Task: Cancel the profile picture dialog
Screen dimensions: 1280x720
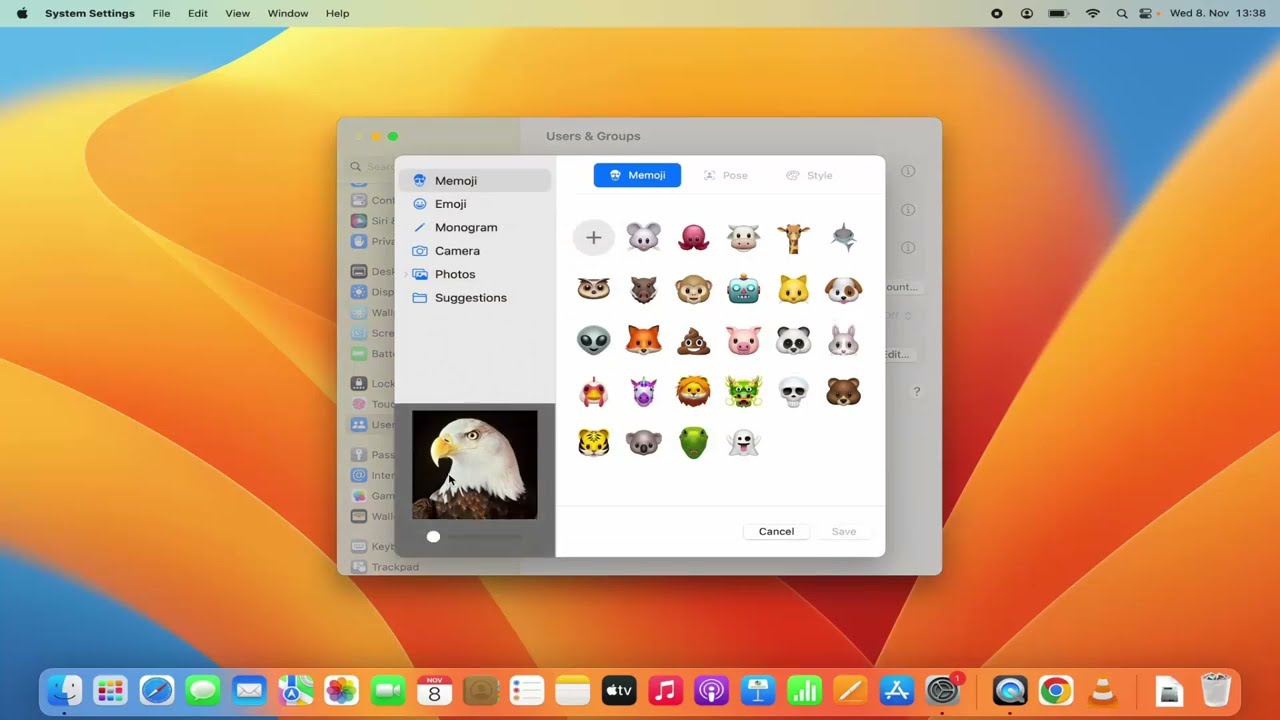Action: click(x=776, y=531)
